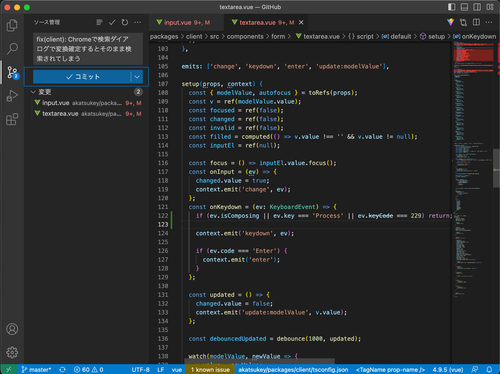This screenshot has height=374, width=500.
Task: Click 'textarea.vue' in breadcrumb
Action: [318, 36]
